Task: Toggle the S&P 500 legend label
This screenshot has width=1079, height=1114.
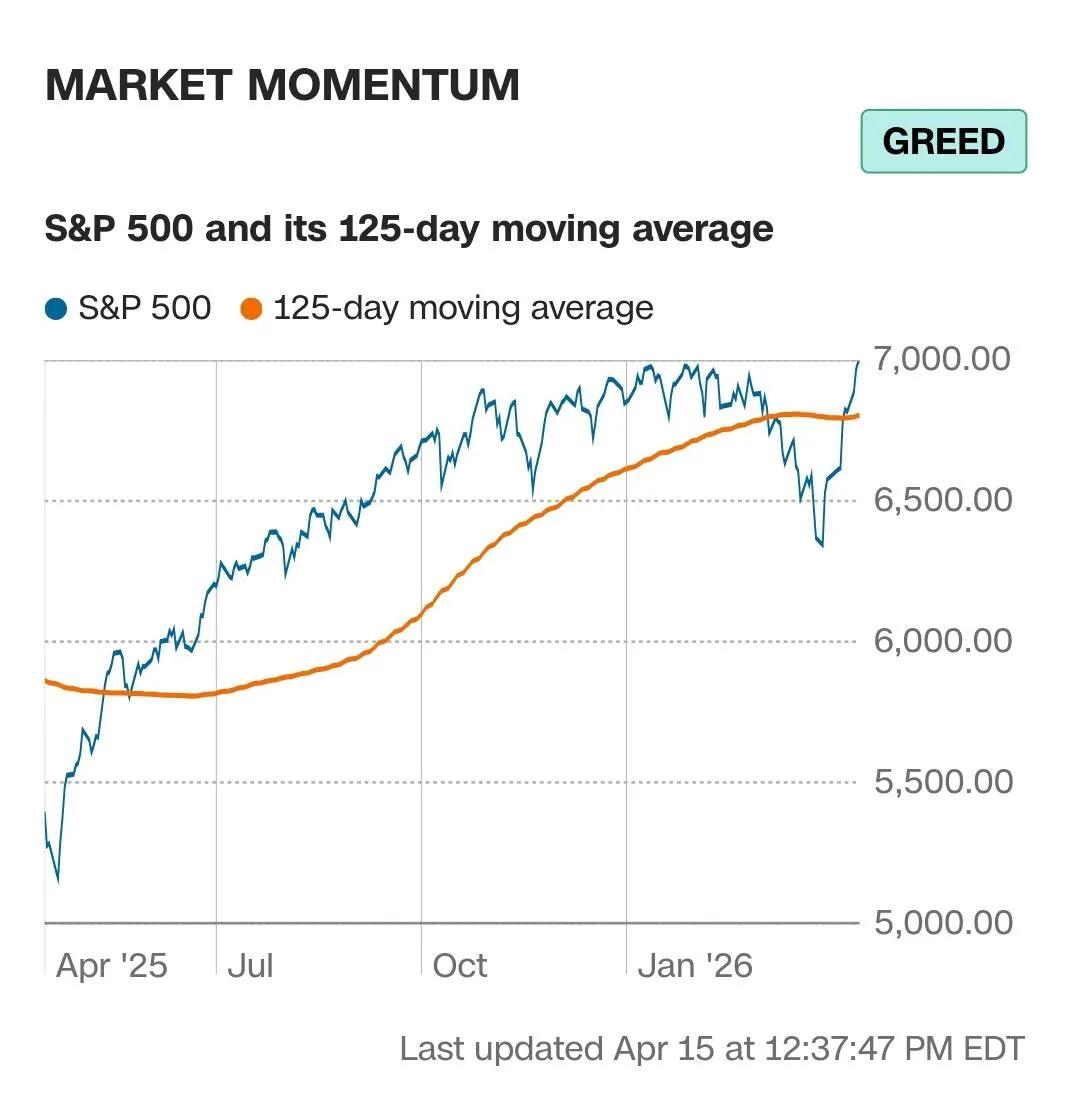Action: click(x=144, y=308)
